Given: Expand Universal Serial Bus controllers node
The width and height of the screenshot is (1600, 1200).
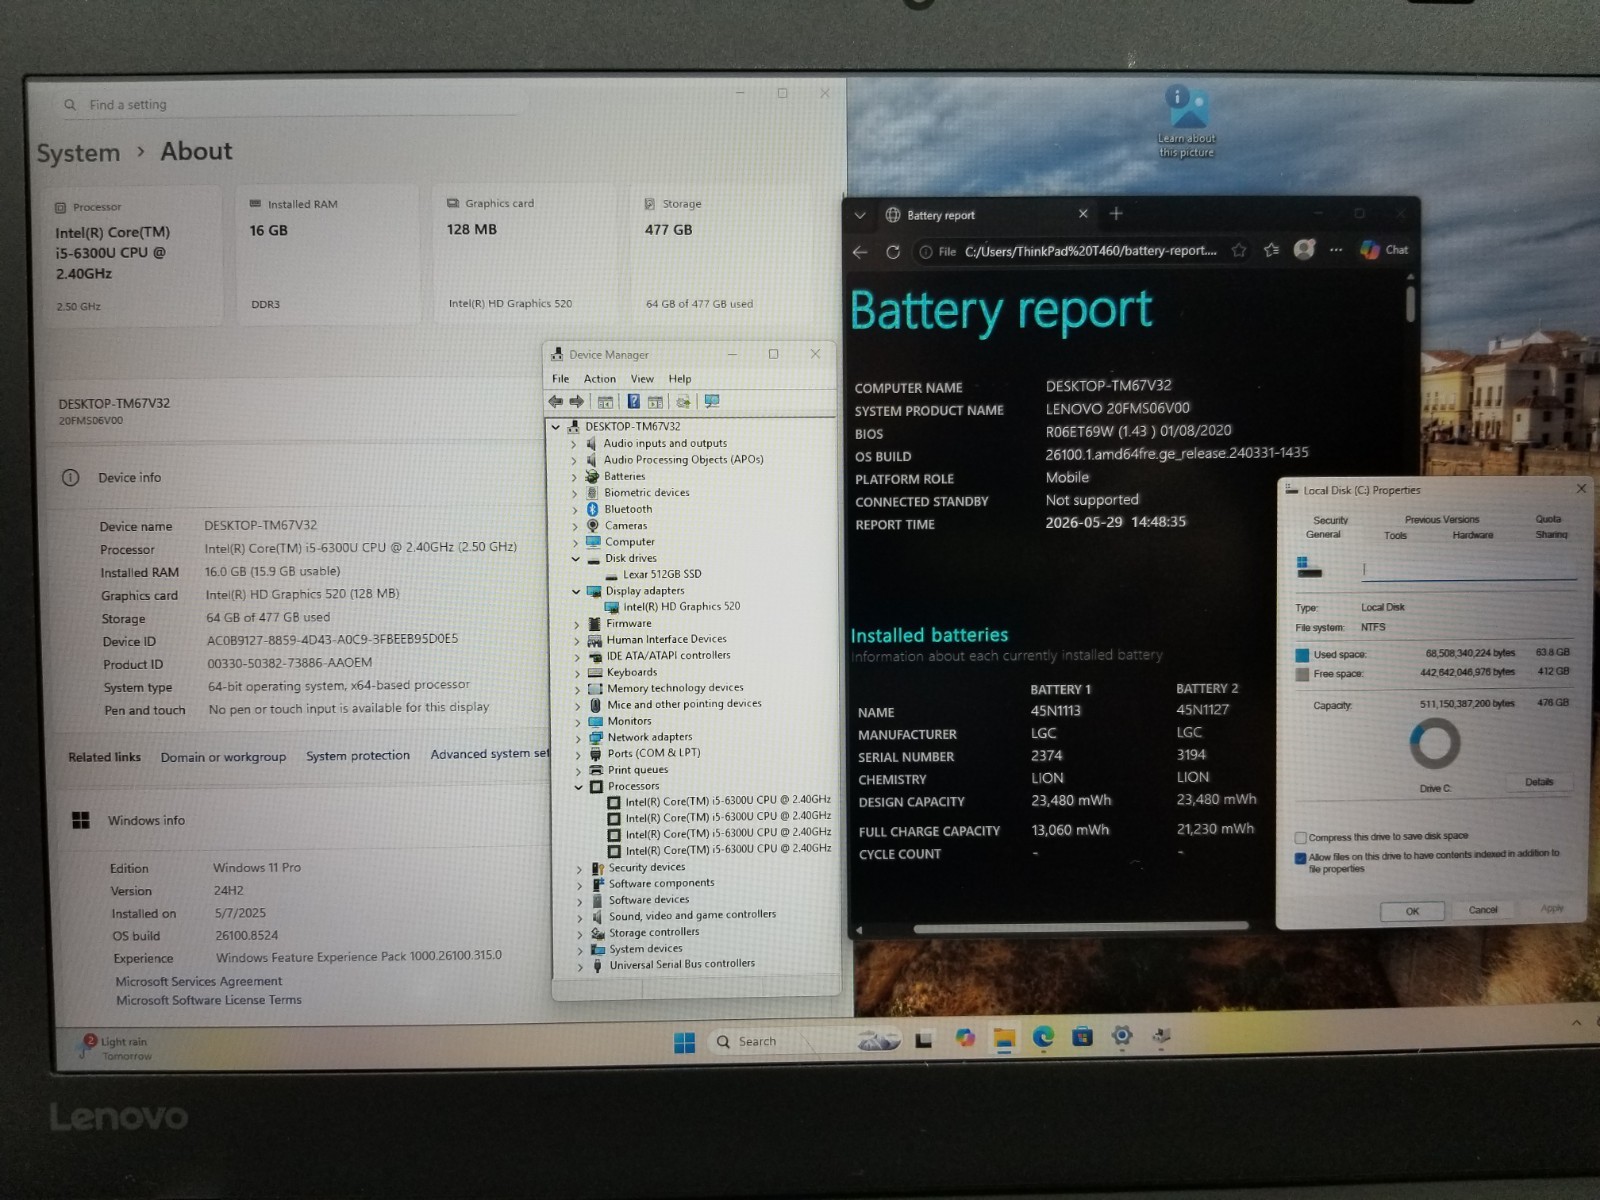Looking at the screenshot, I should tap(580, 967).
